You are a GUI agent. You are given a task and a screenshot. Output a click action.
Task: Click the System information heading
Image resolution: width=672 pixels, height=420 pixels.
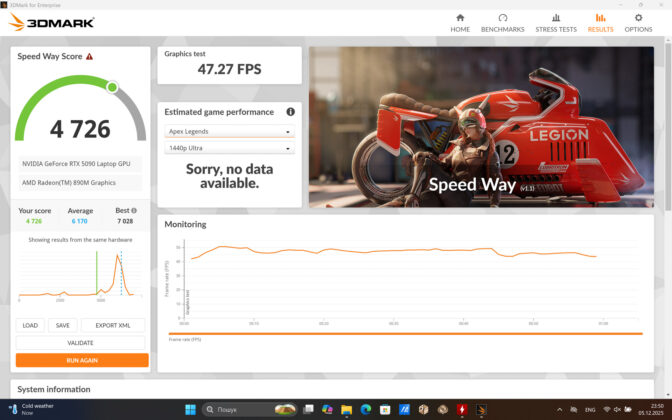pyautogui.click(x=54, y=389)
